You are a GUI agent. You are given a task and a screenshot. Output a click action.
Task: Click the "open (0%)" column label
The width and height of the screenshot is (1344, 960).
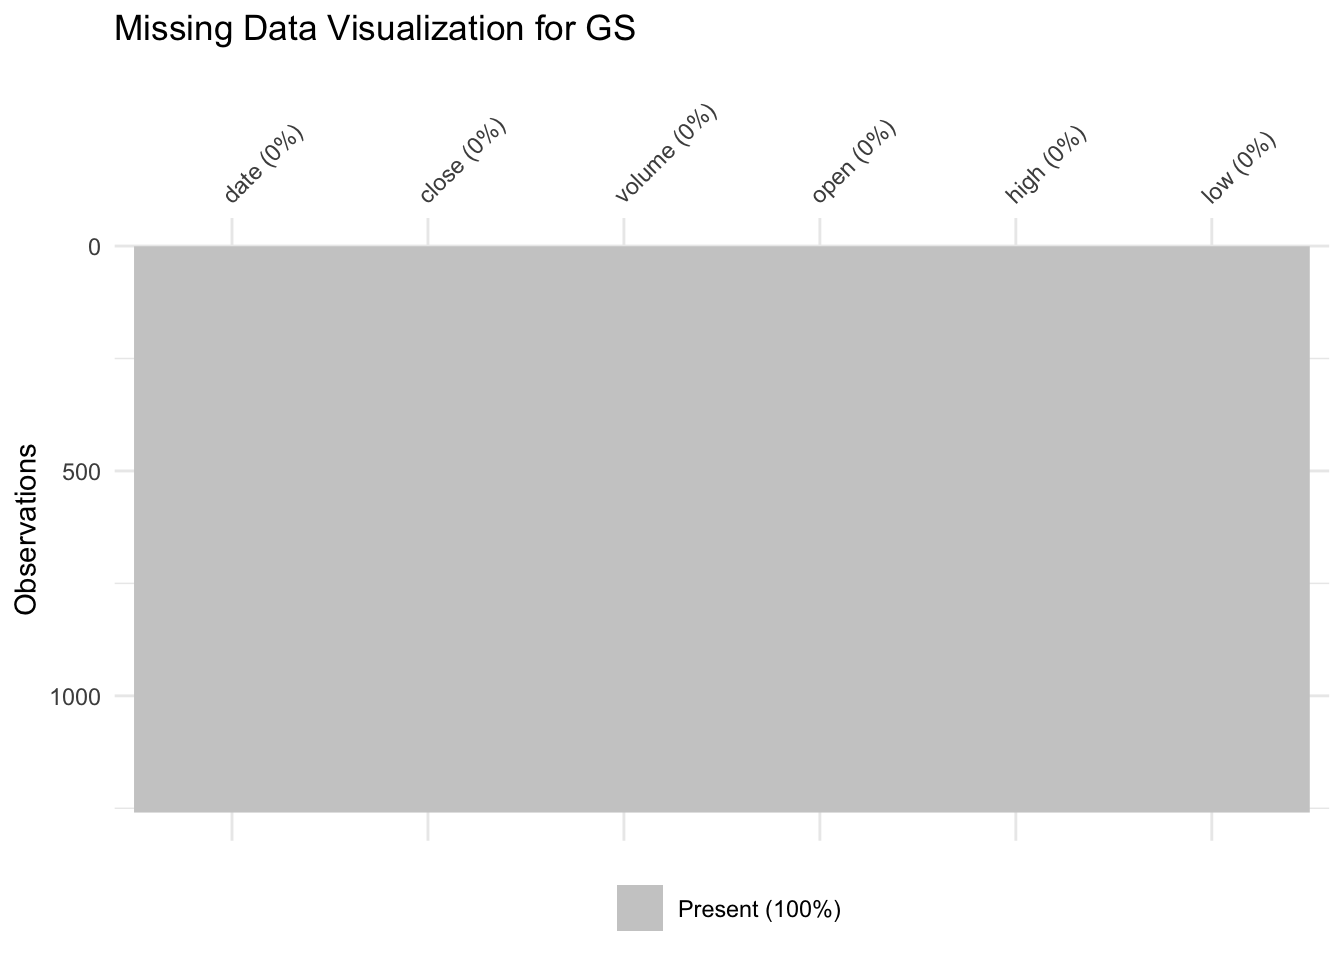click(x=853, y=162)
